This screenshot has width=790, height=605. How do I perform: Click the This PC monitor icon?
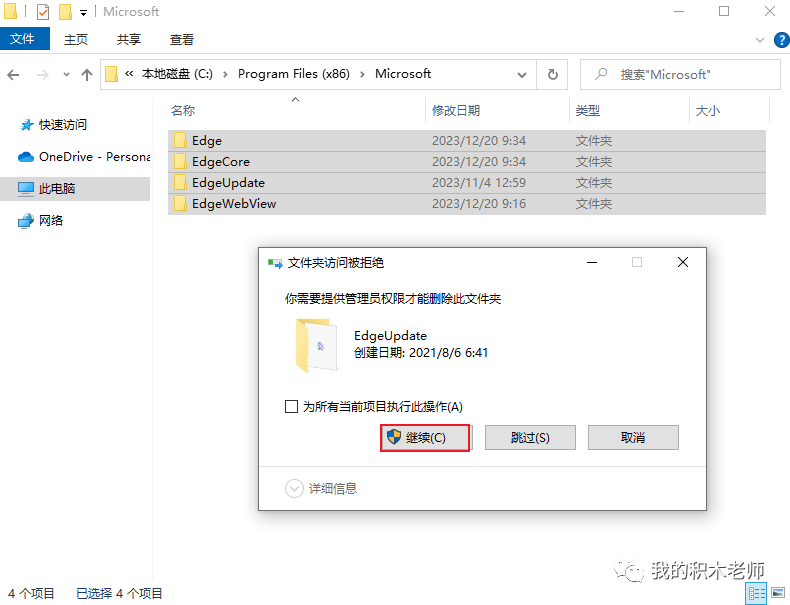26,188
